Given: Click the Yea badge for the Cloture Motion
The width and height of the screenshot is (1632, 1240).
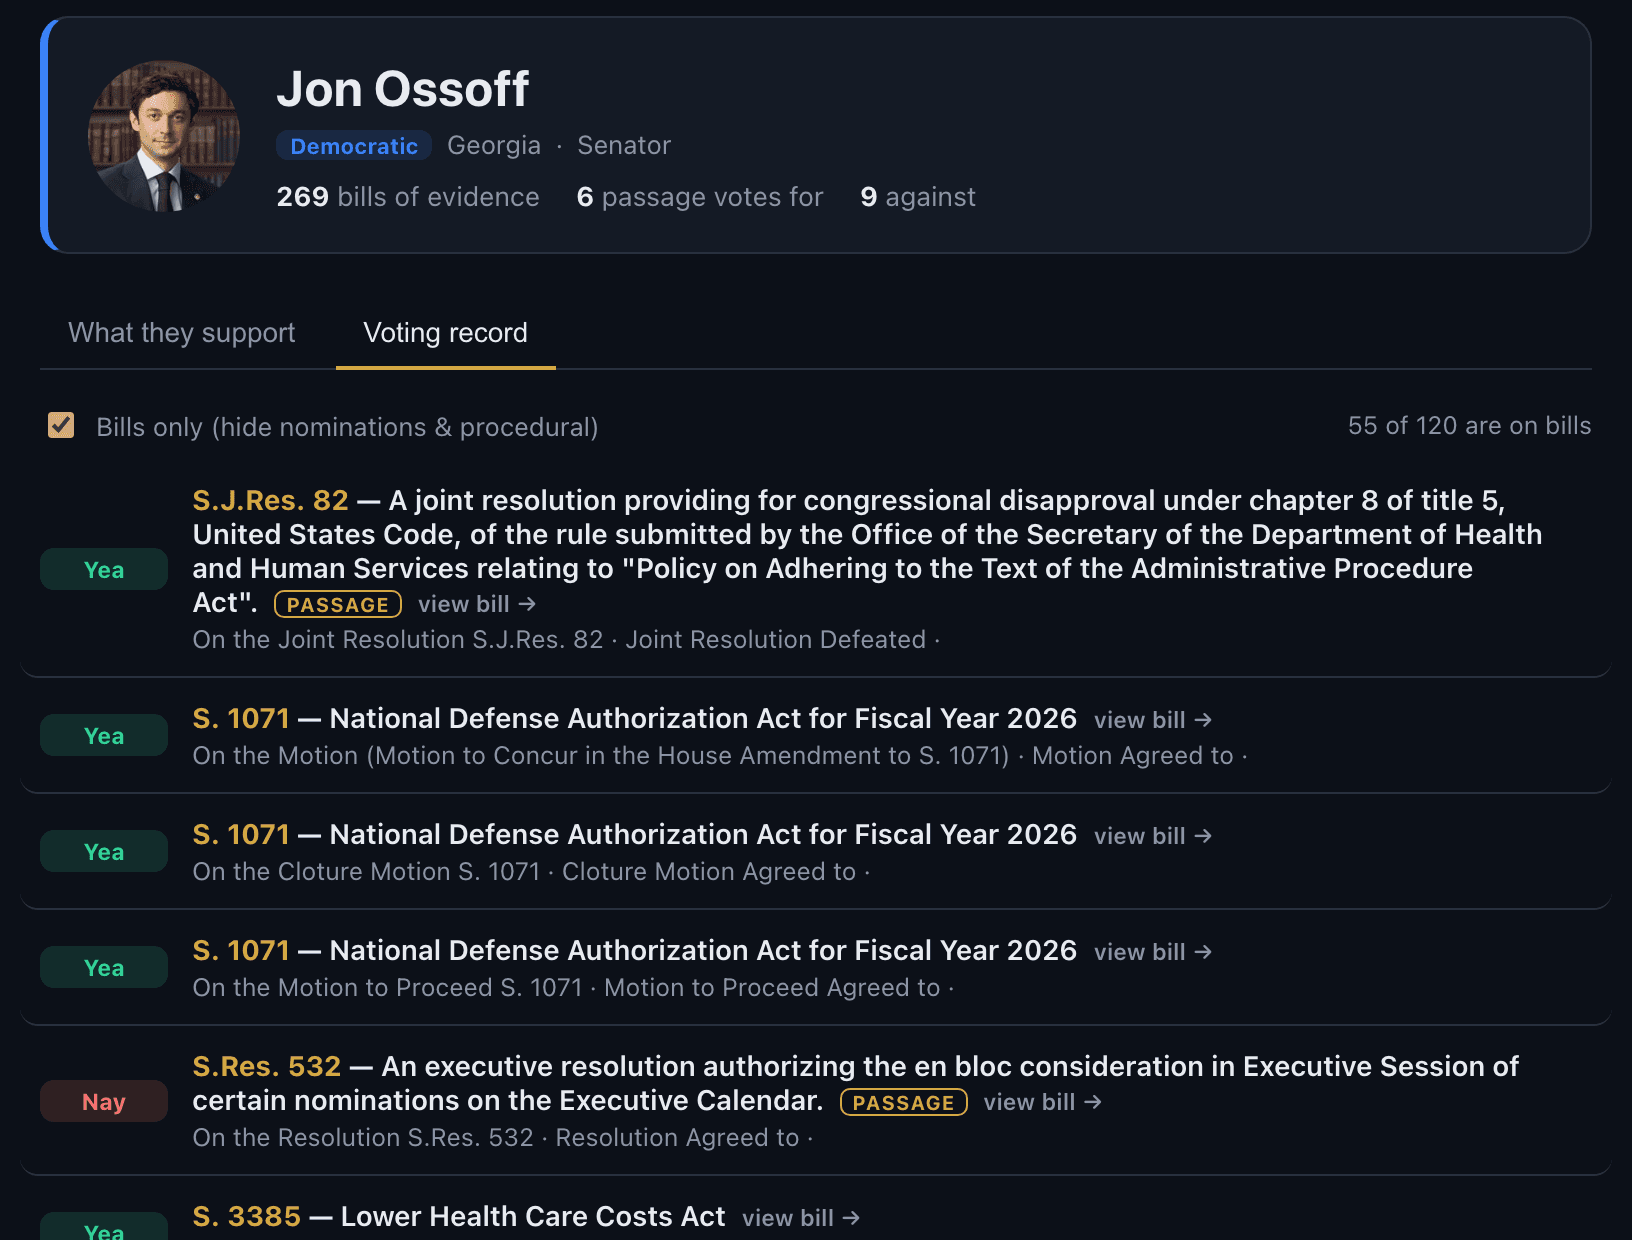Looking at the screenshot, I should coord(104,851).
